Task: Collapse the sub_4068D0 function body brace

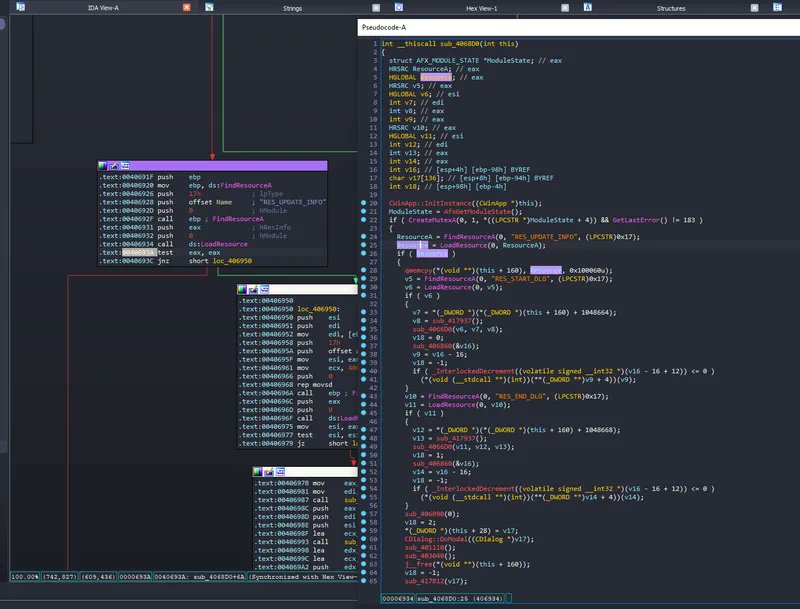Action: (385, 51)
